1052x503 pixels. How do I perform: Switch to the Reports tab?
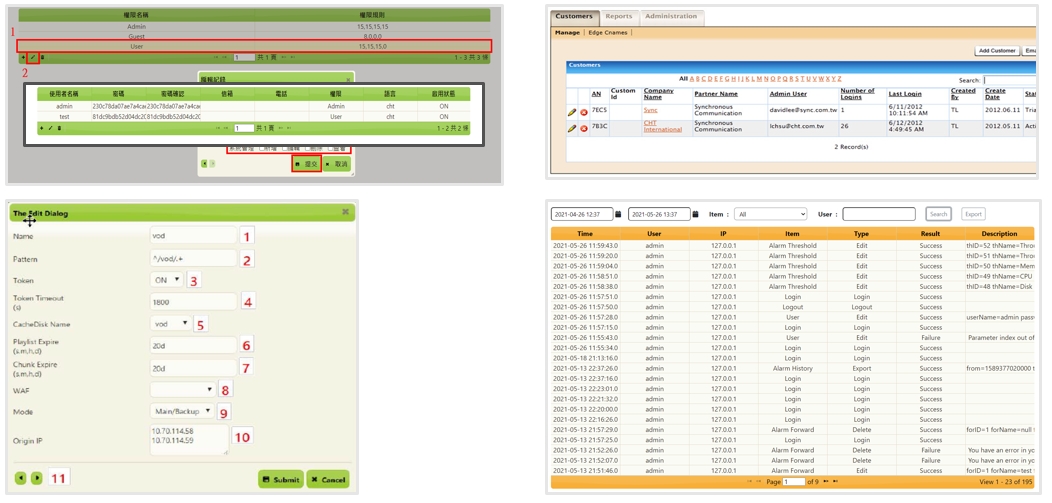coord(618,17)
